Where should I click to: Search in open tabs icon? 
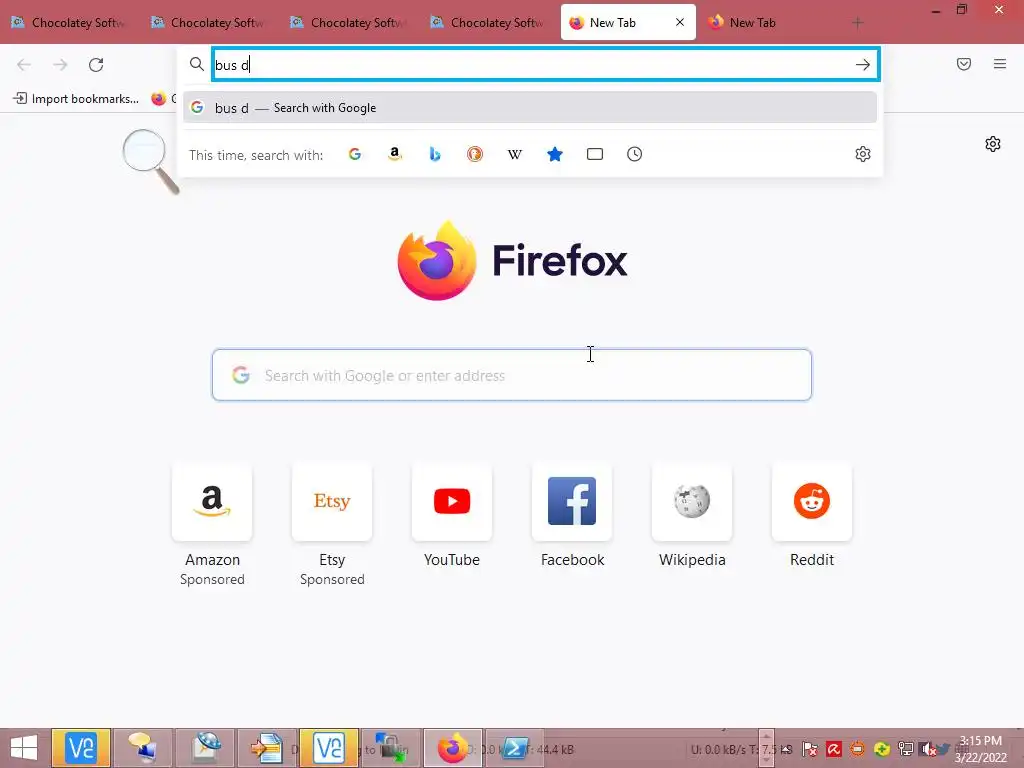point(595,154)
